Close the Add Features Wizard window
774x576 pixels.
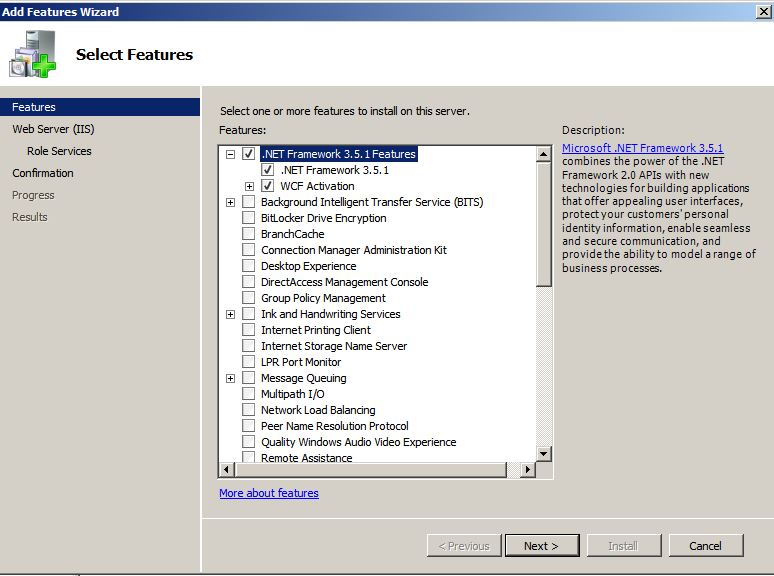[x=764, y=11]
